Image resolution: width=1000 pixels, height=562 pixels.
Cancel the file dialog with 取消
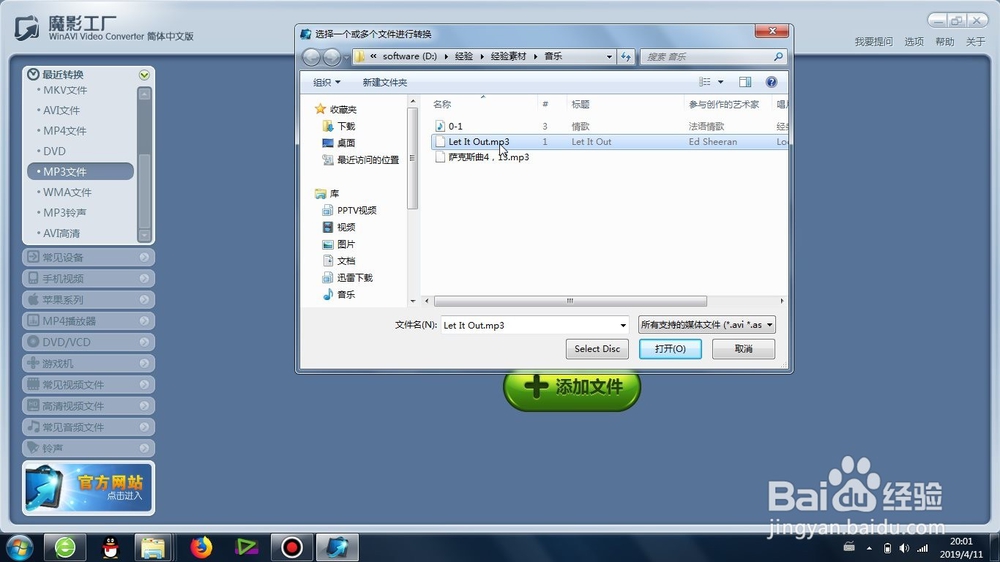click(x=744, y=349)
